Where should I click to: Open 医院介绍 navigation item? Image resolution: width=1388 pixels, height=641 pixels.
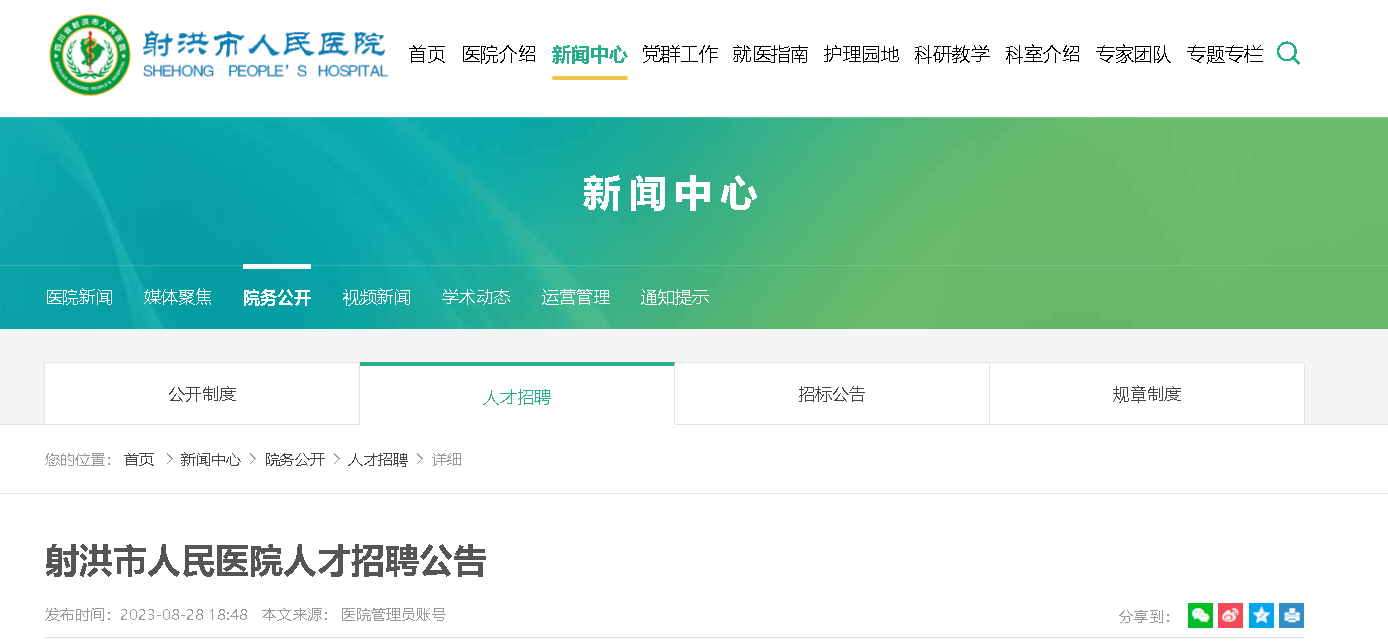coord(499,54)
